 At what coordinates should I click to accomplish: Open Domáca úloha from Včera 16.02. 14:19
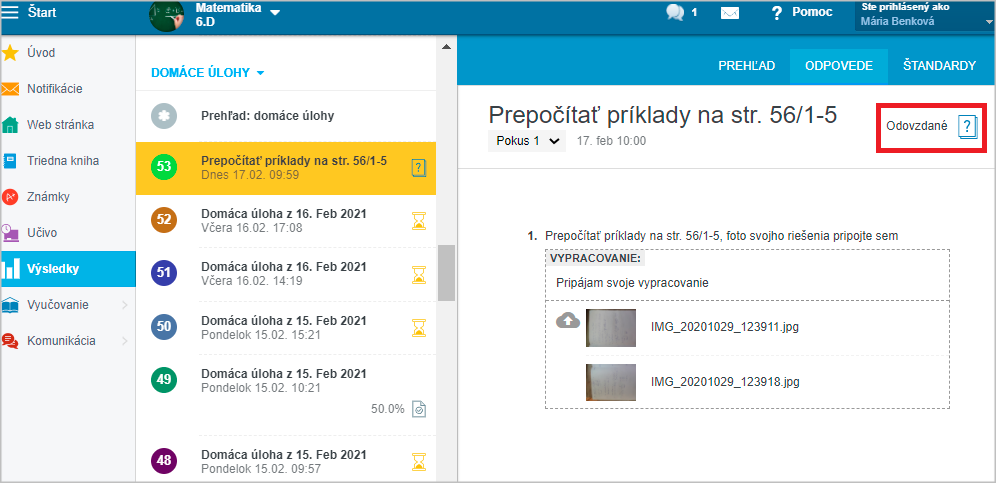tap(286, 274)
